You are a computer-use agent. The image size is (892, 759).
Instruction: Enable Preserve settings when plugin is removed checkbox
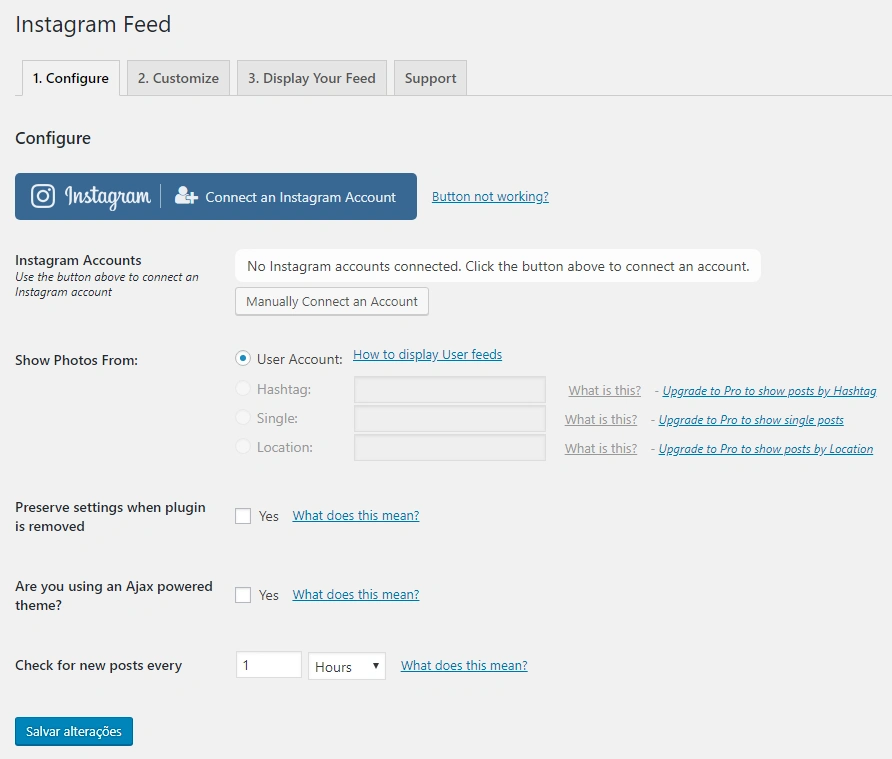coord(243,516)
